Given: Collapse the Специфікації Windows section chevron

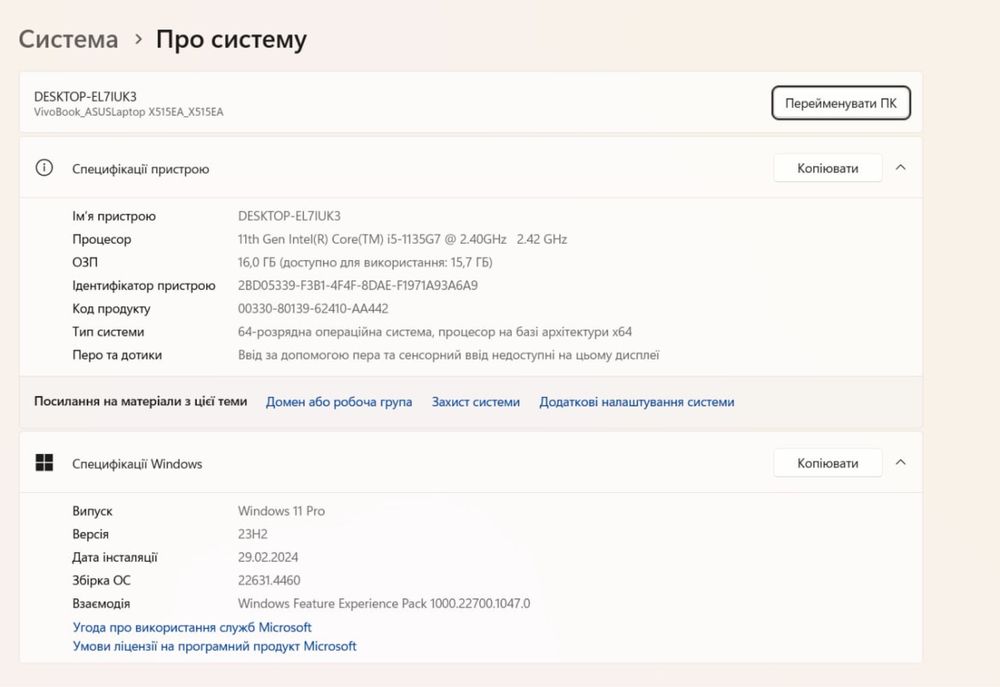Looking at the screenshot, I should pos(901,462).
